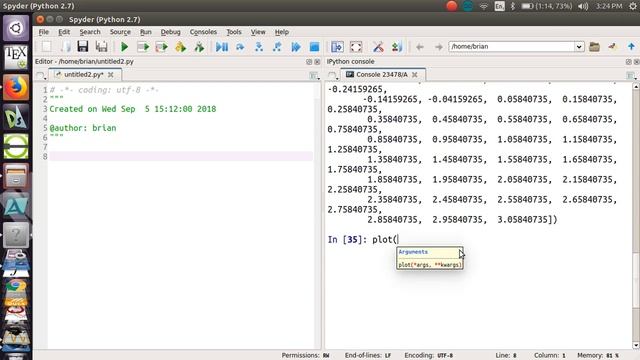Open the working directory dropdown

pyautogui.click(x=579, y=47)
